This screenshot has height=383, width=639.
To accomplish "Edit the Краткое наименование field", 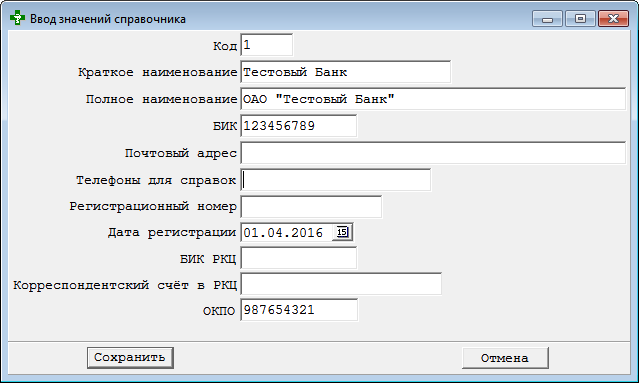I will [x=346, y=72].
